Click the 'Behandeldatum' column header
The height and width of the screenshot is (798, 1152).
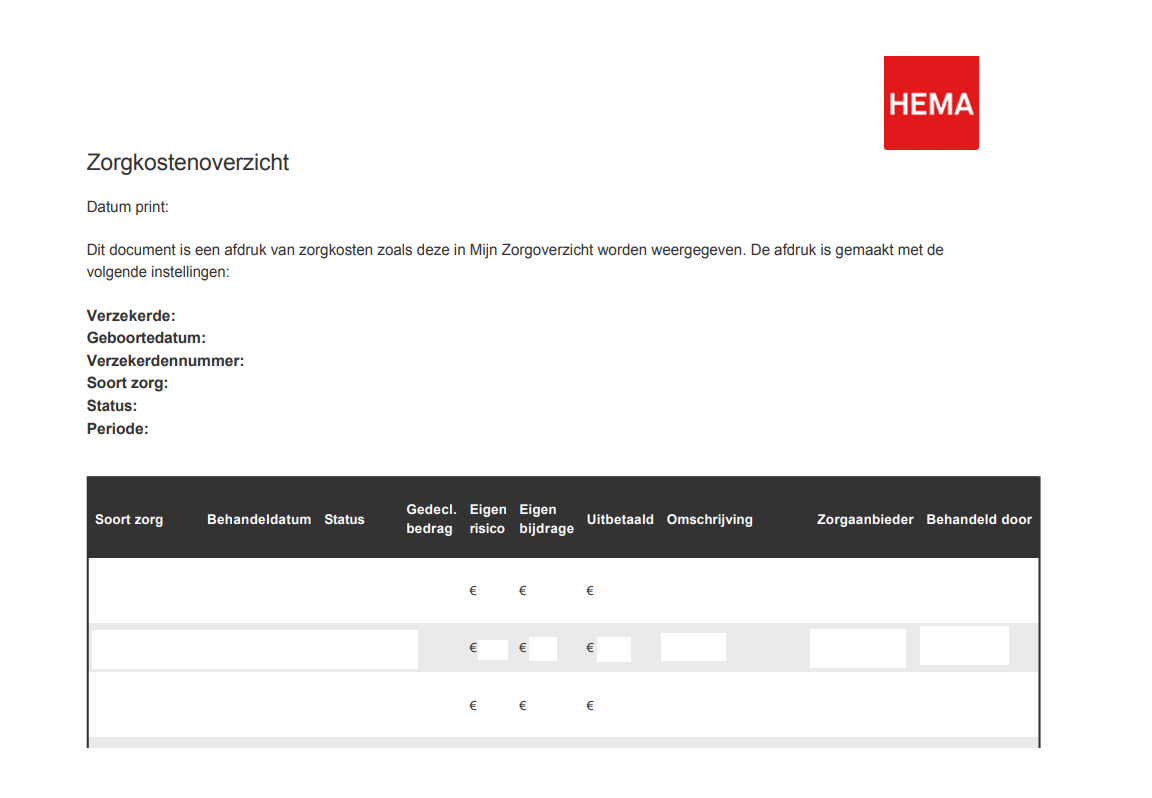click(x=259, y=520)
